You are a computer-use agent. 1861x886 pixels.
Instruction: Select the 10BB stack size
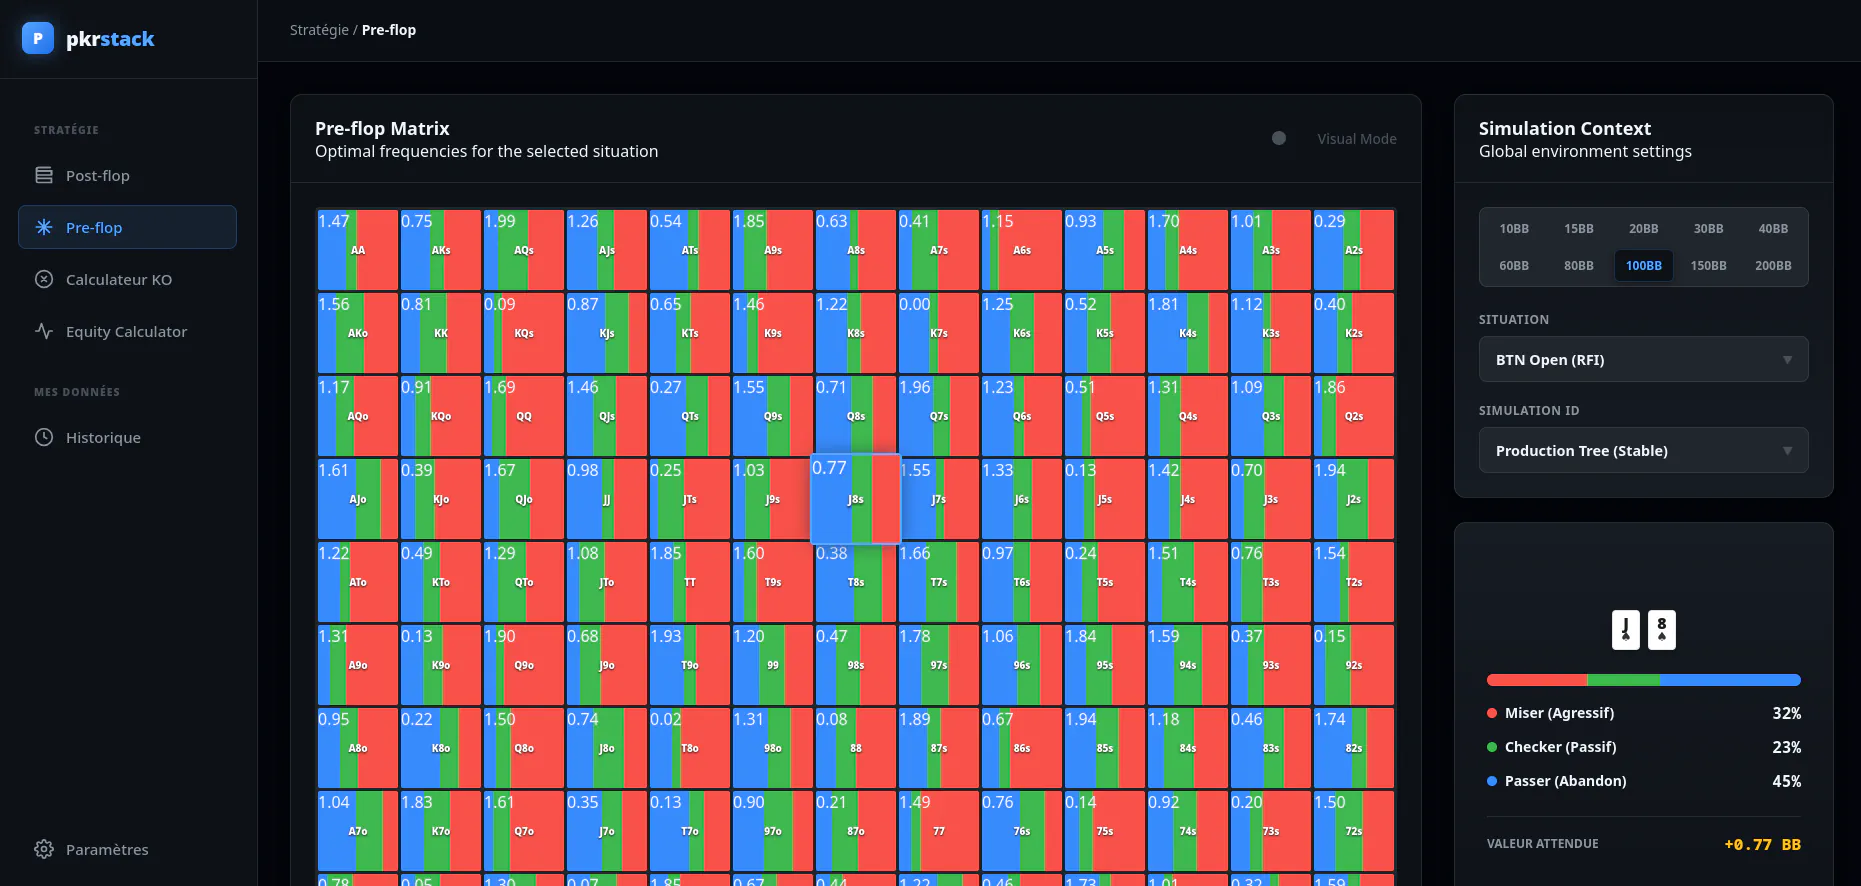[x=1514, y=229]
